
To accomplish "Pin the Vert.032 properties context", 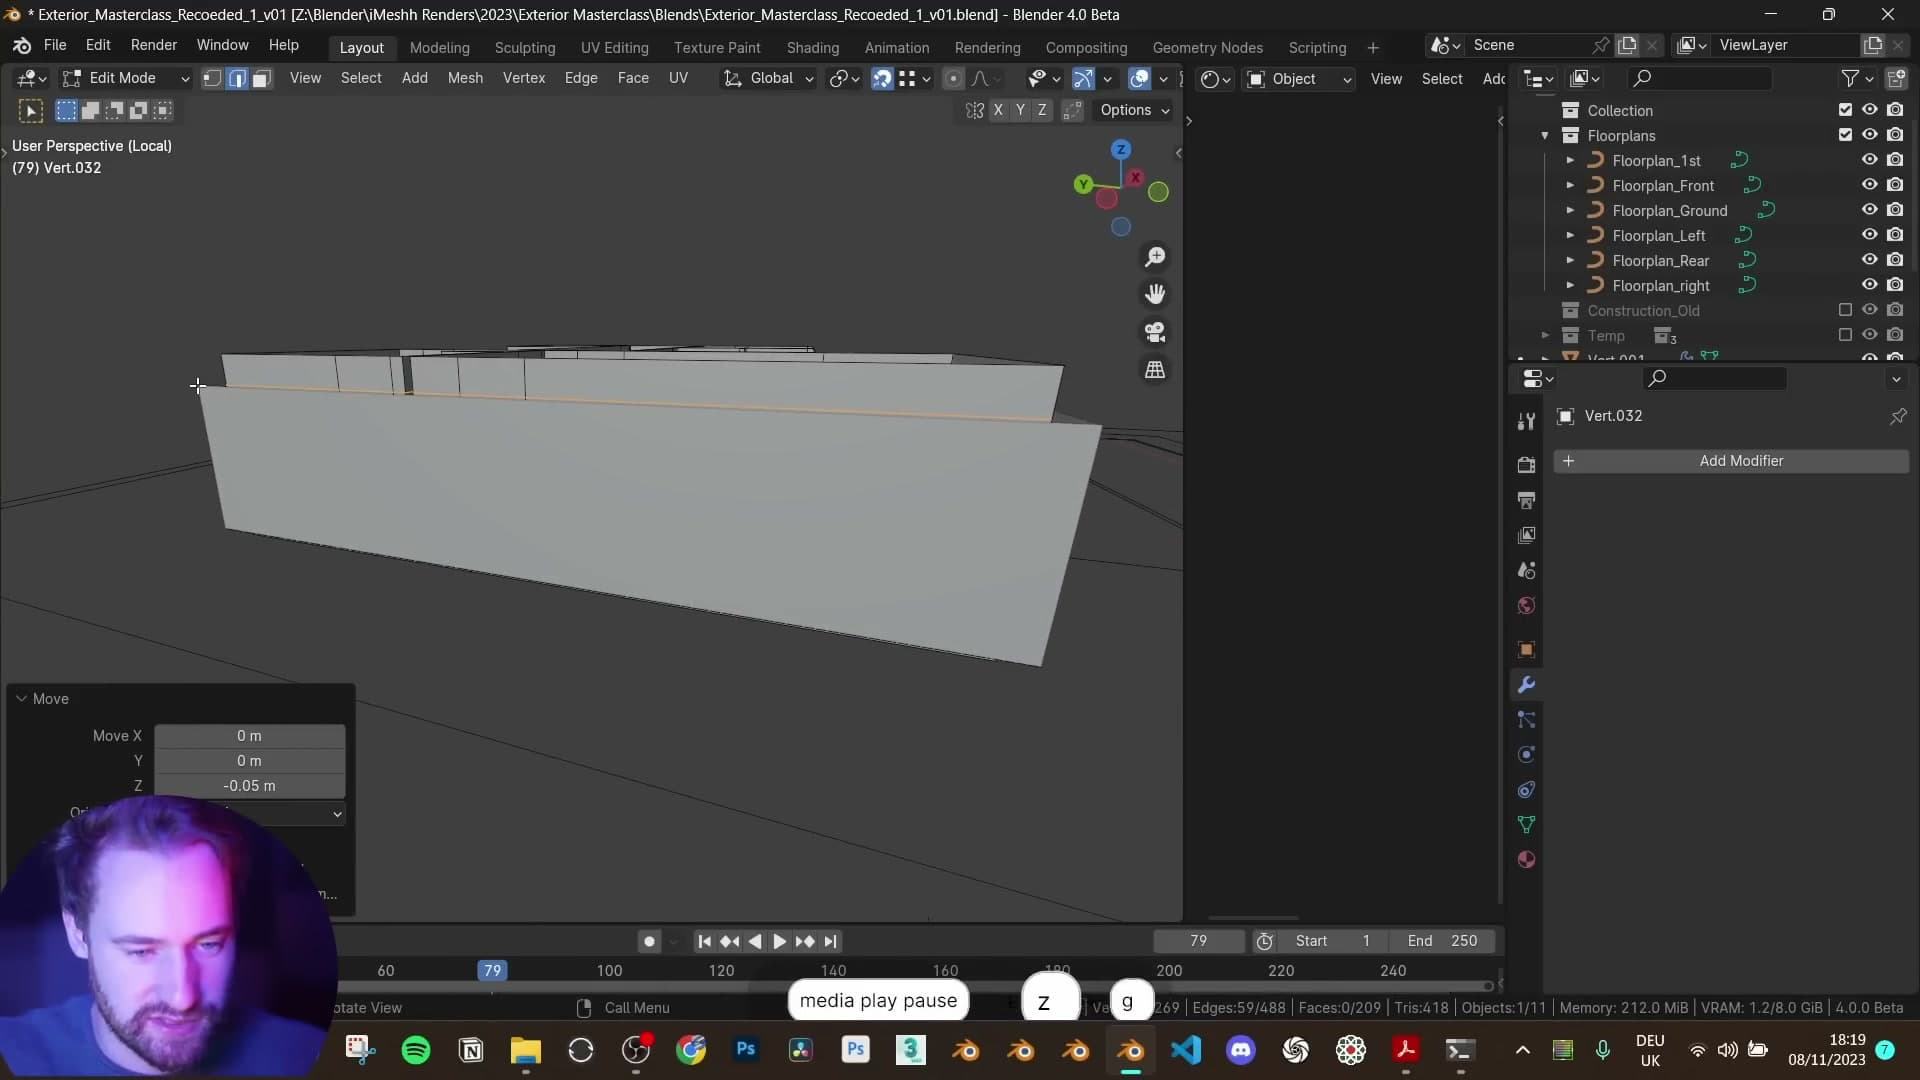I will (x=1898, y=416).
